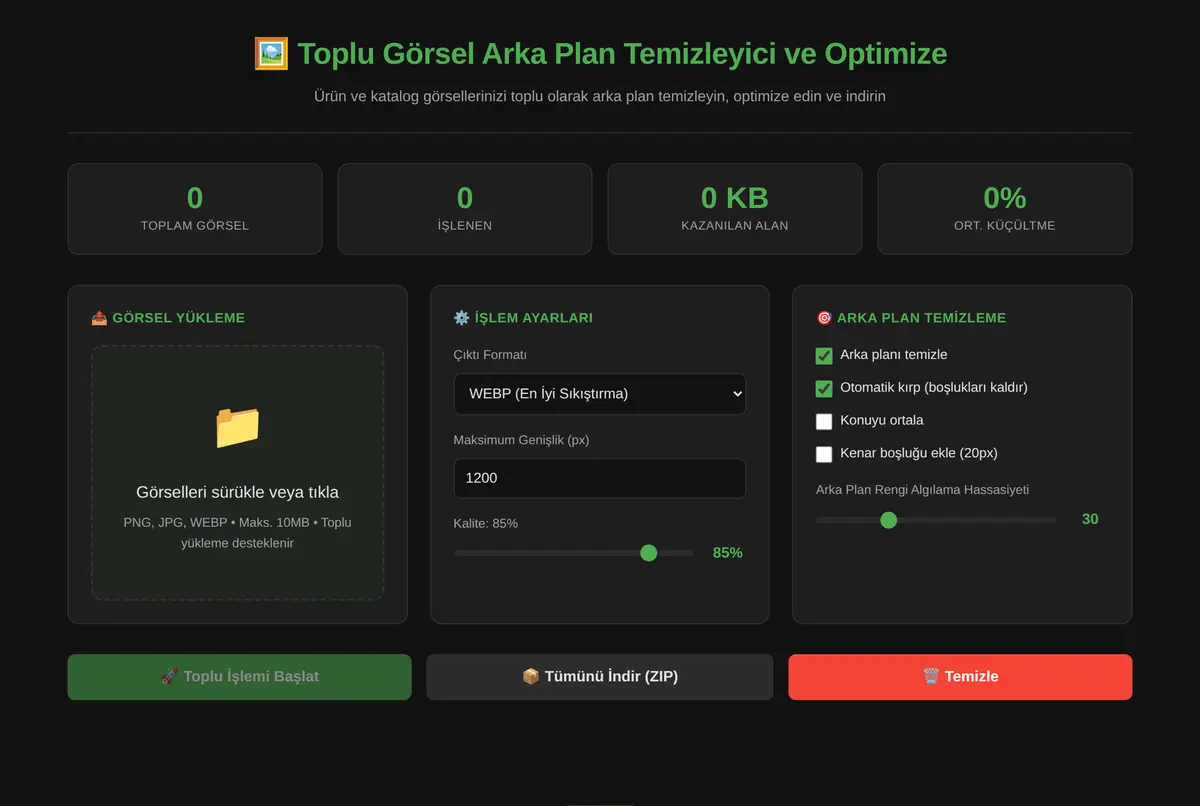The width and height of the screenshot is (1200, 806).
Task: Uncheck Arka planı temizle checkbox
Action: click(x=824, y=355)
